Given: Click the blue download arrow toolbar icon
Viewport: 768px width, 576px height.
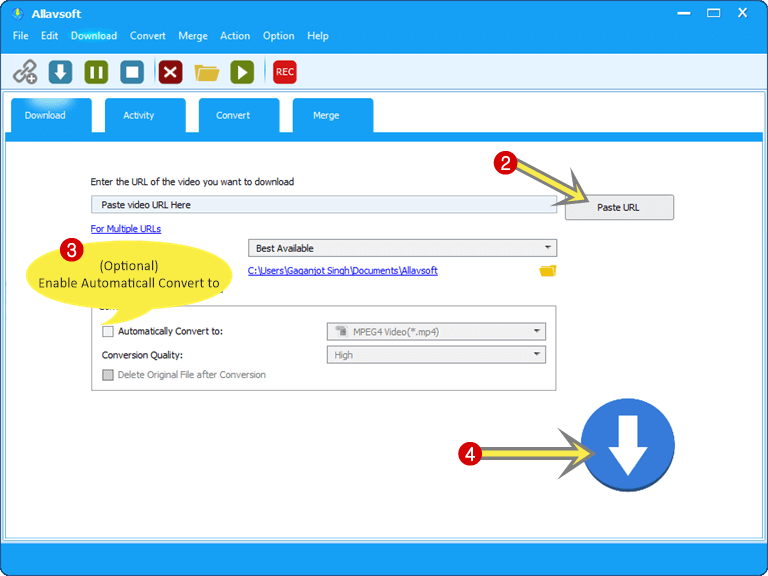Looking at the screenshot, I should click(x=60, y=72).
